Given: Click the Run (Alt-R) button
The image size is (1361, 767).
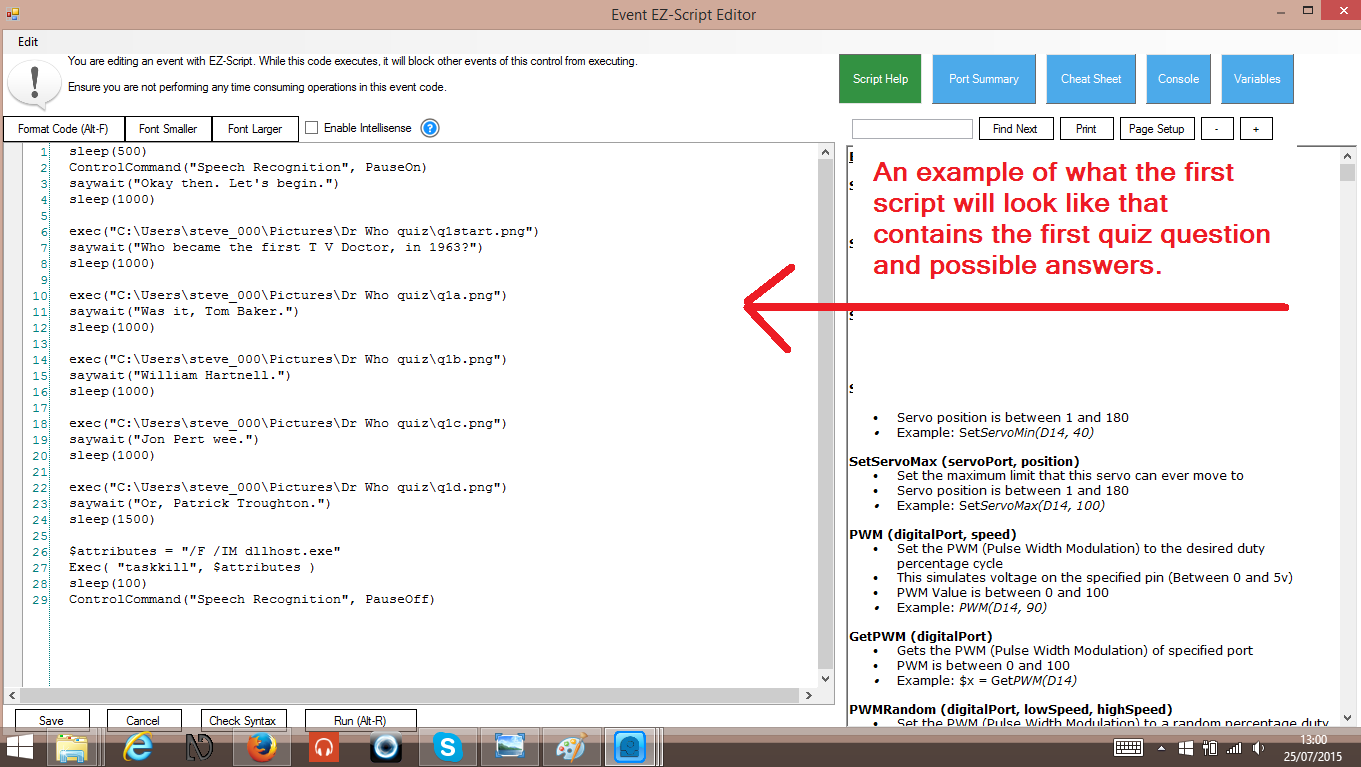Looking at the screenshot, I should pos(360,720).
